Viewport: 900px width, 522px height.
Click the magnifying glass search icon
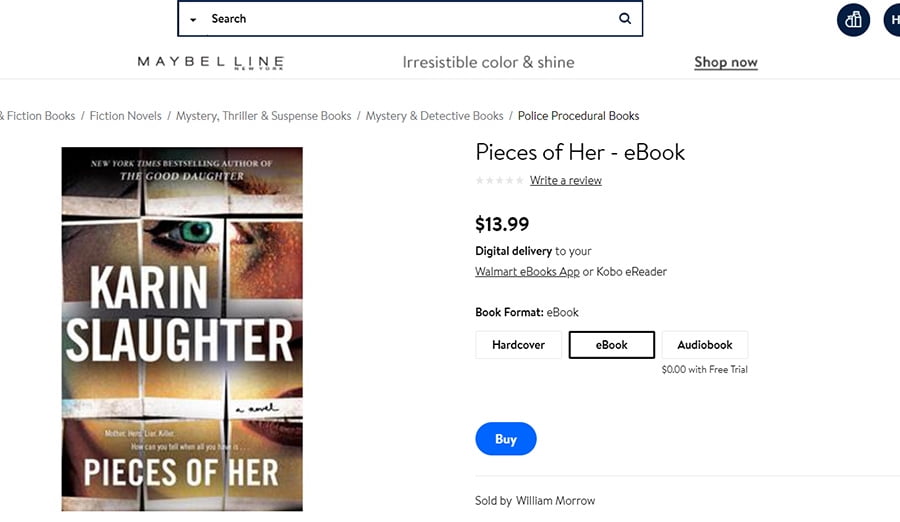pos(625,18)
